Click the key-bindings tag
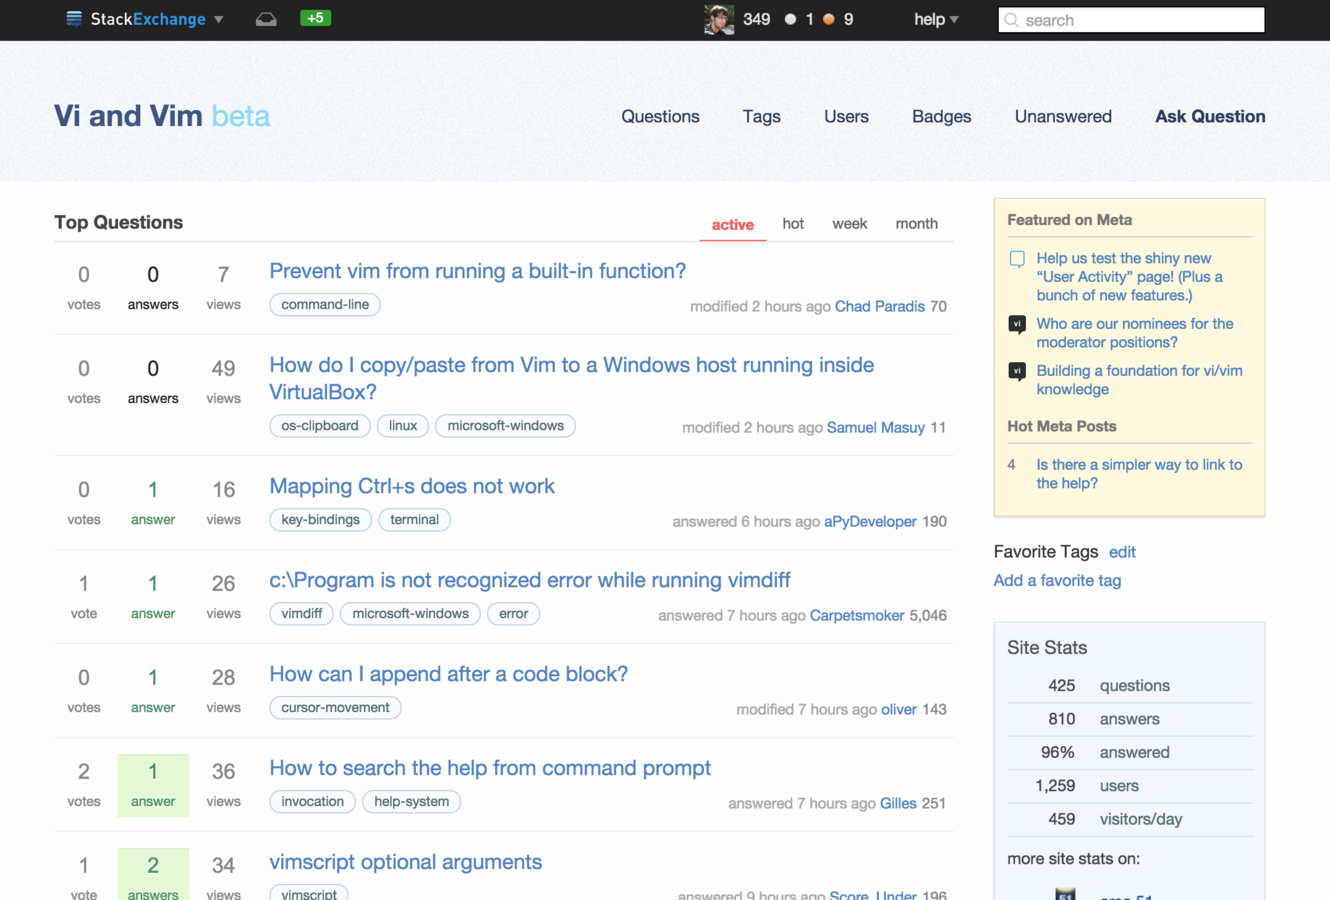The image size is (1330, 900). point(321,520)
